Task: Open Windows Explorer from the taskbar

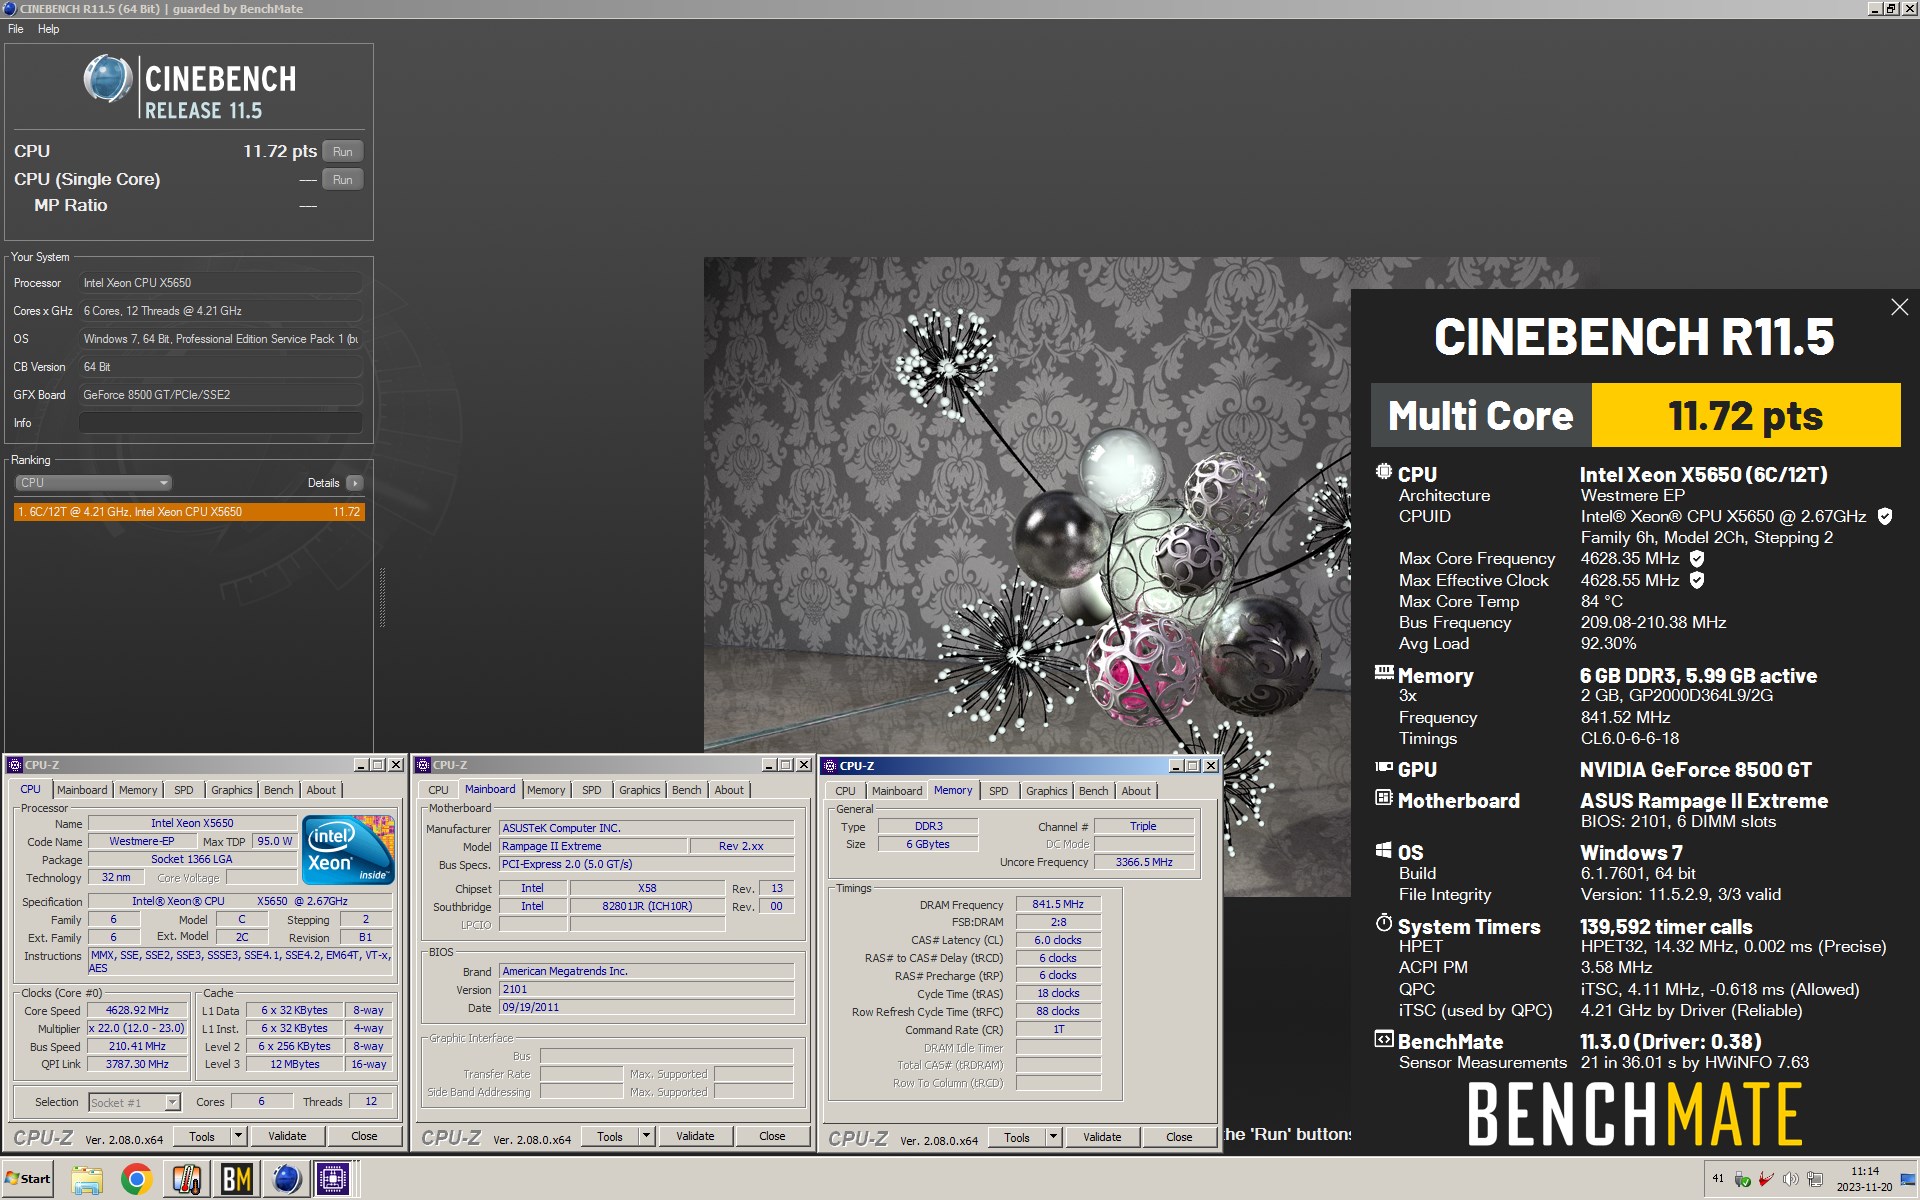Action: (87, 1180)
